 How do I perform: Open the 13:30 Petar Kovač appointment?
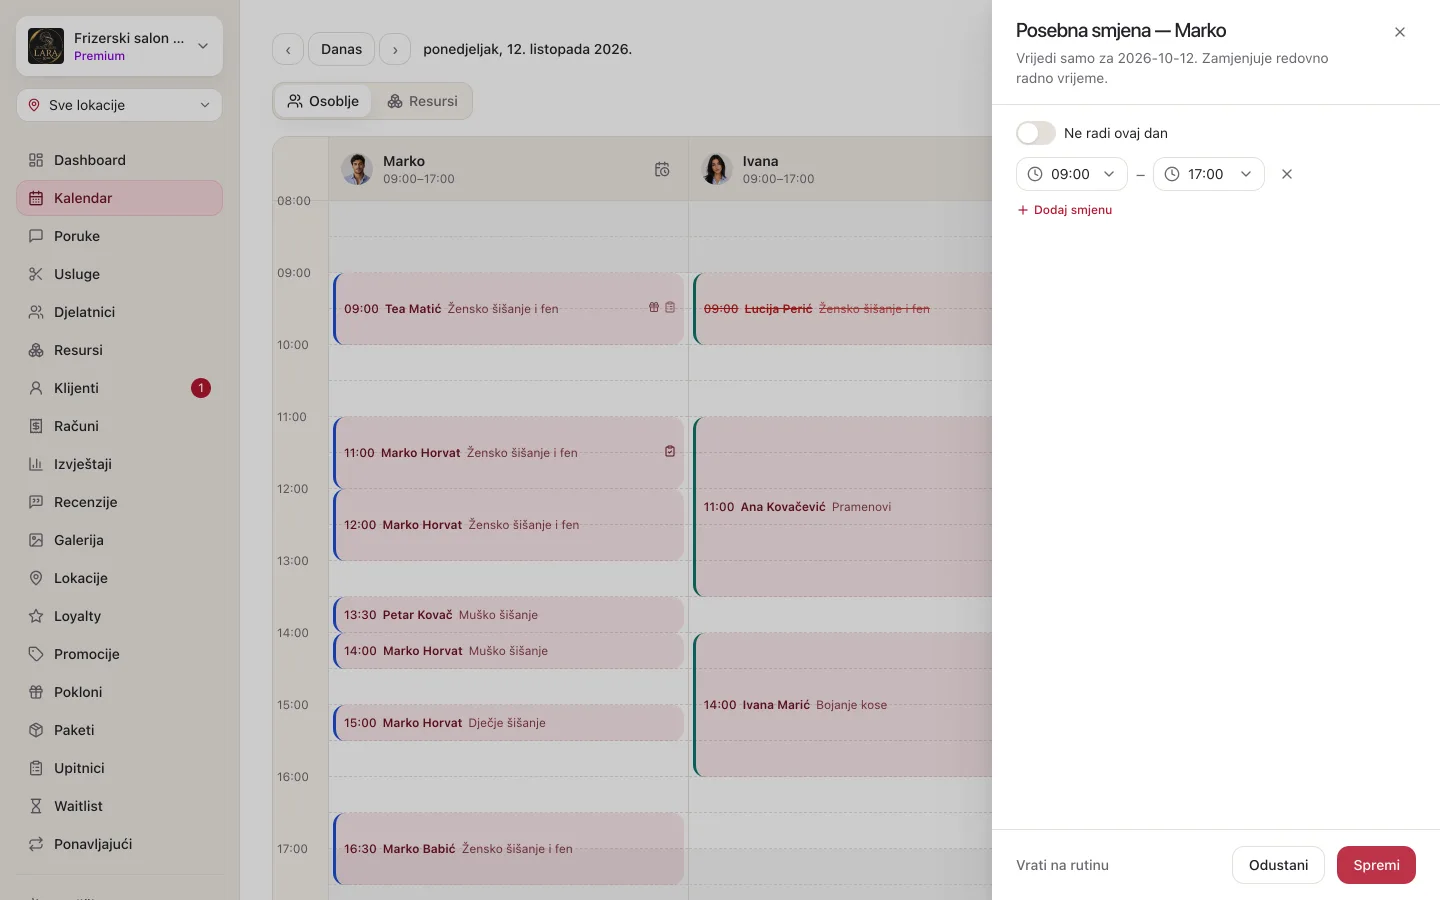point(508,615)
